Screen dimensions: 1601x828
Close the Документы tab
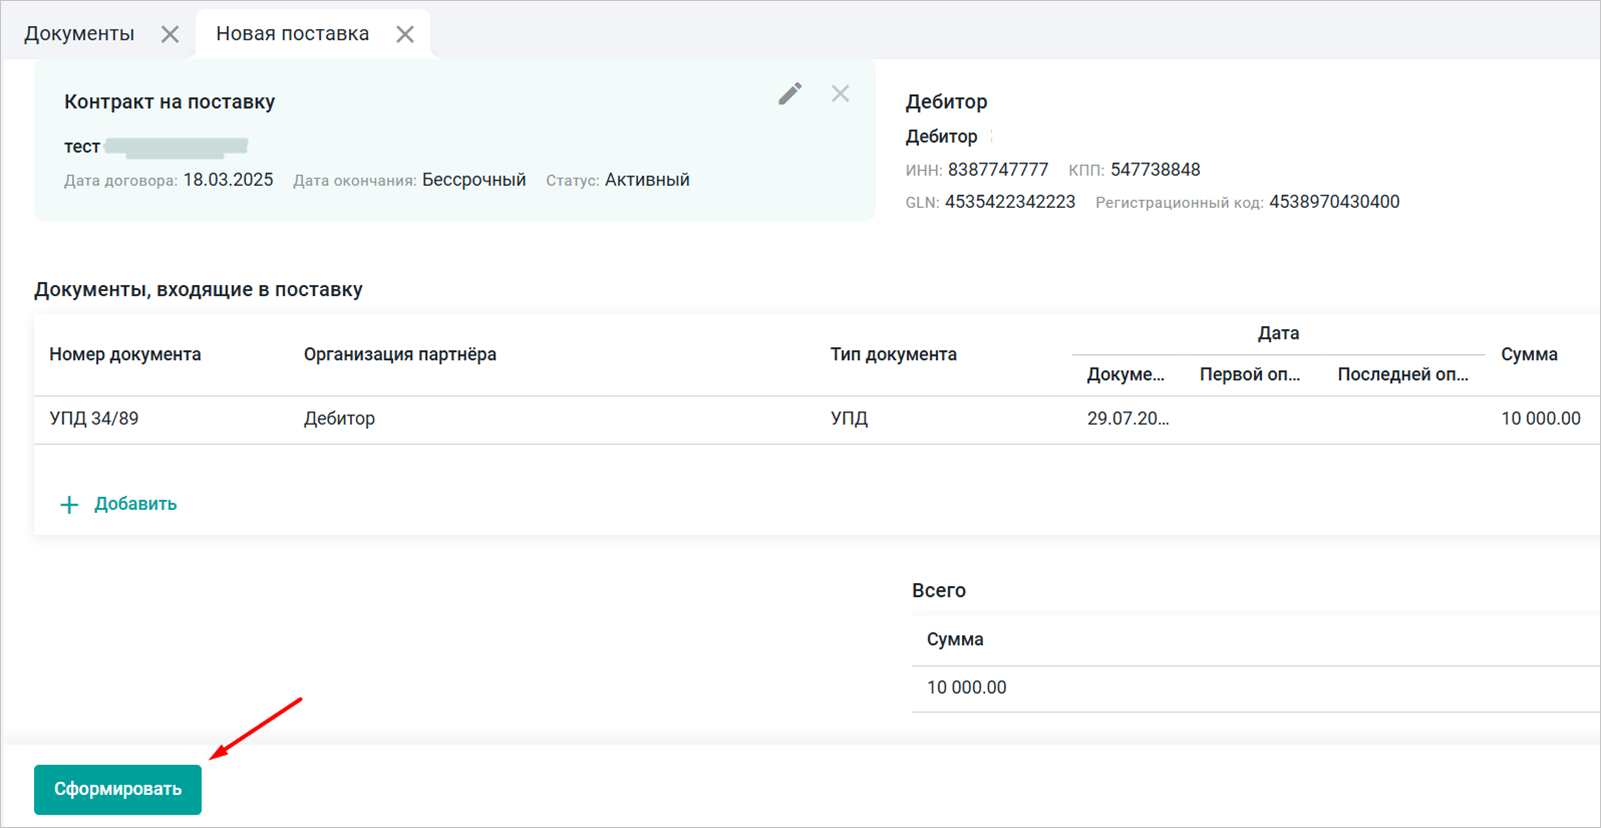[x=170, y=34]
